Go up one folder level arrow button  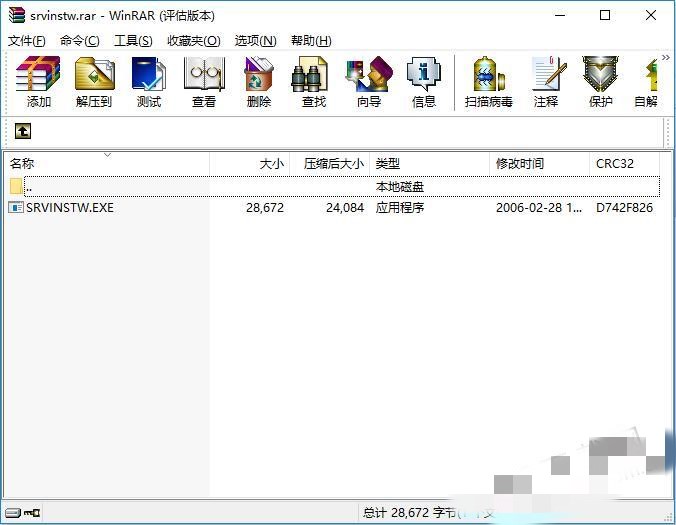pos(22,131)
